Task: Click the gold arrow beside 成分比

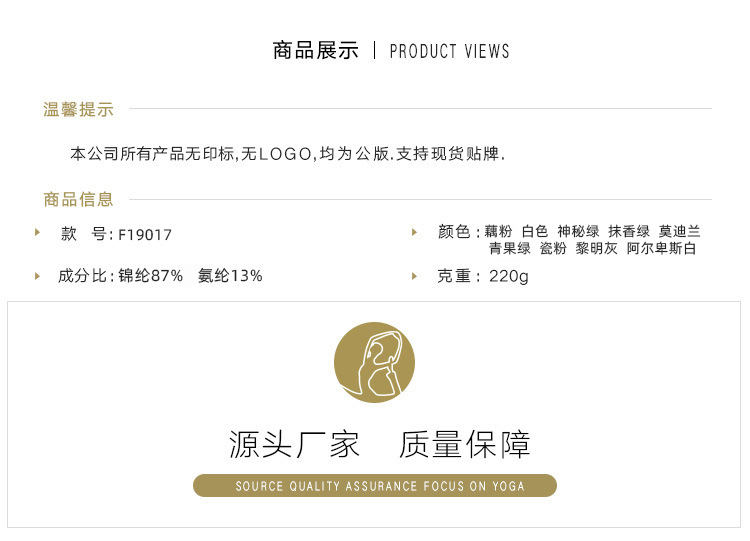Action: pos(37,276)
